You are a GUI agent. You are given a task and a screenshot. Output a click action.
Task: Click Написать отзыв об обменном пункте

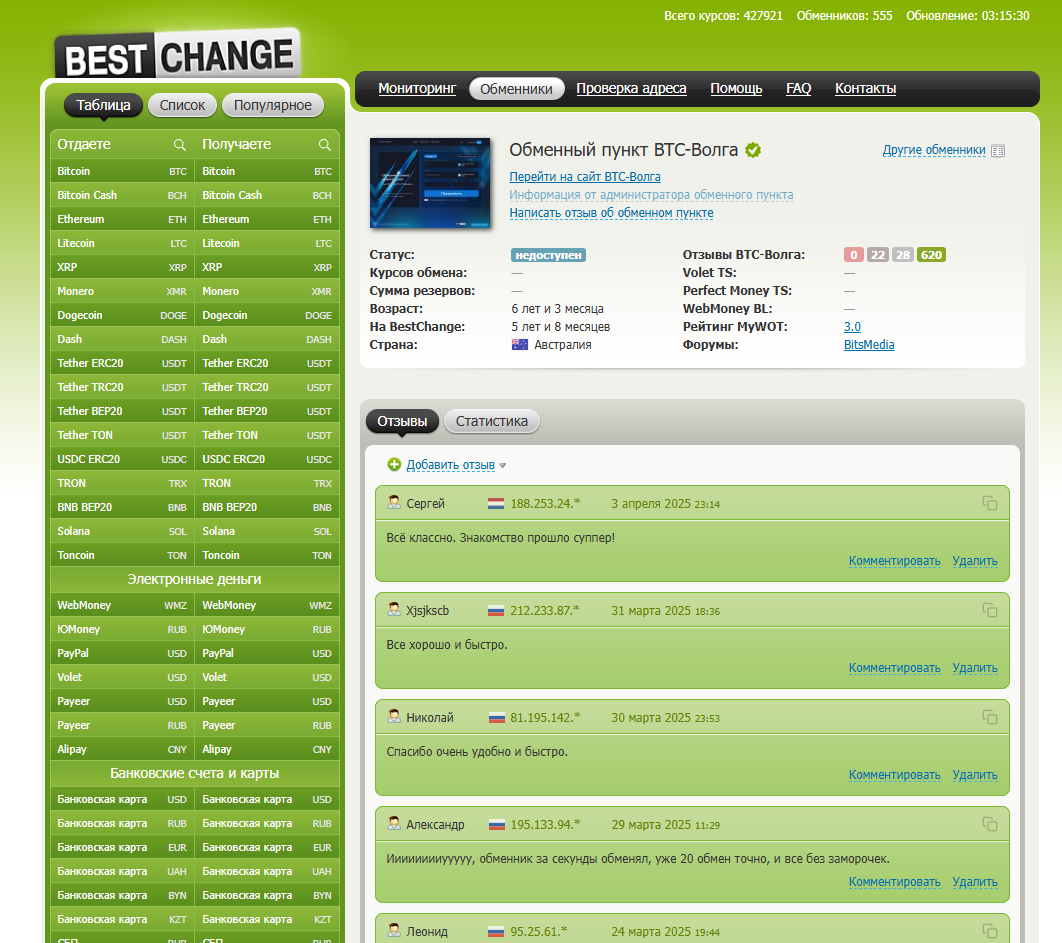612,213
